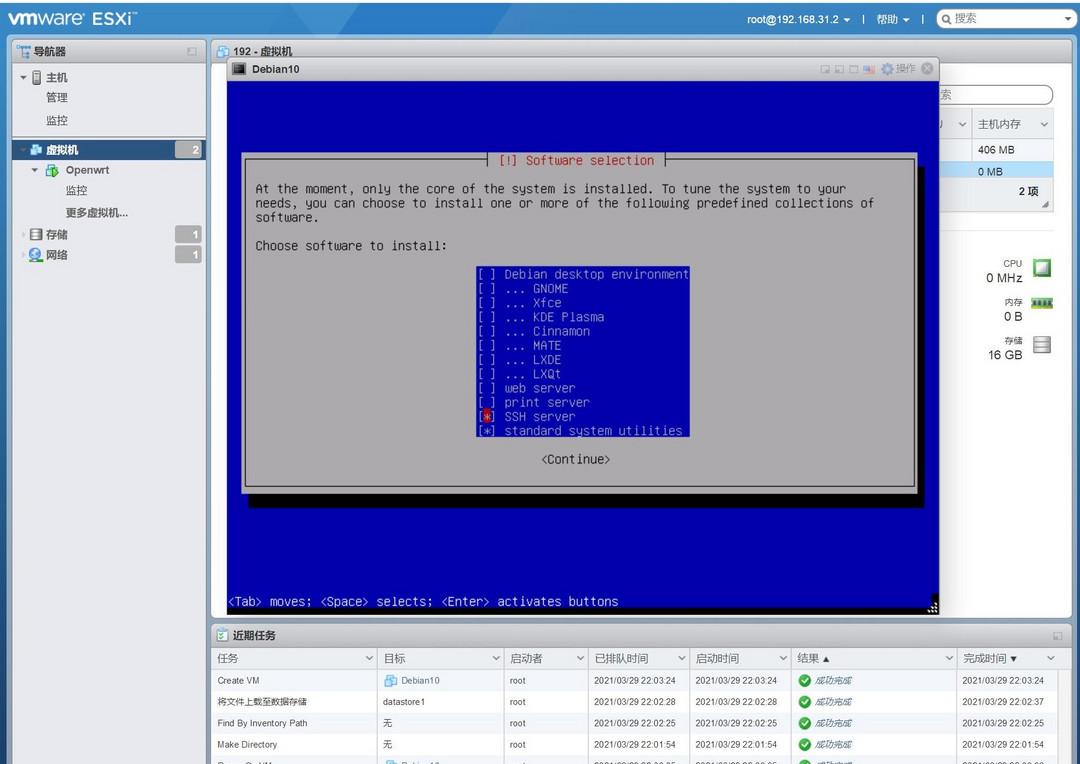Viewport: 1080px width, 764px height.
Task: Click the Recent Tasks panel icon
Action: (222, 635)
